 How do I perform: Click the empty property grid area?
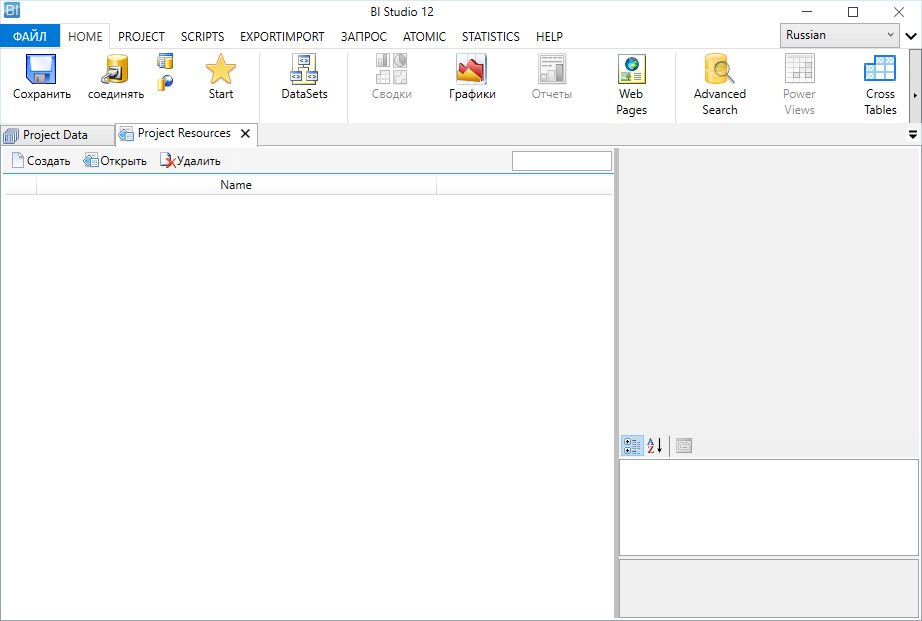(x=769, y=508)
